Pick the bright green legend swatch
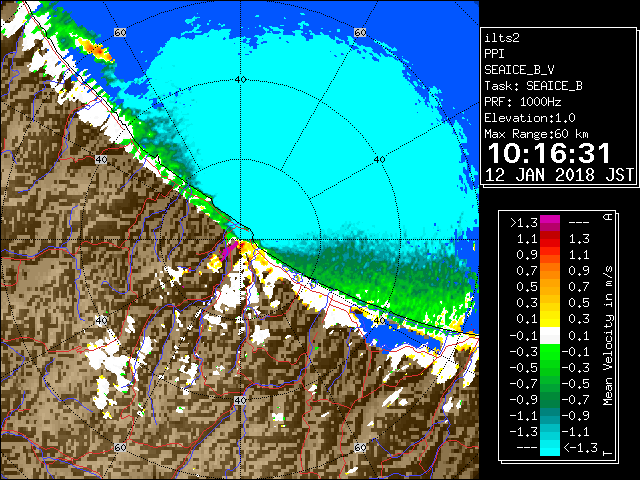The height and width of the screenshot is (480, 640). pos(550,352)
